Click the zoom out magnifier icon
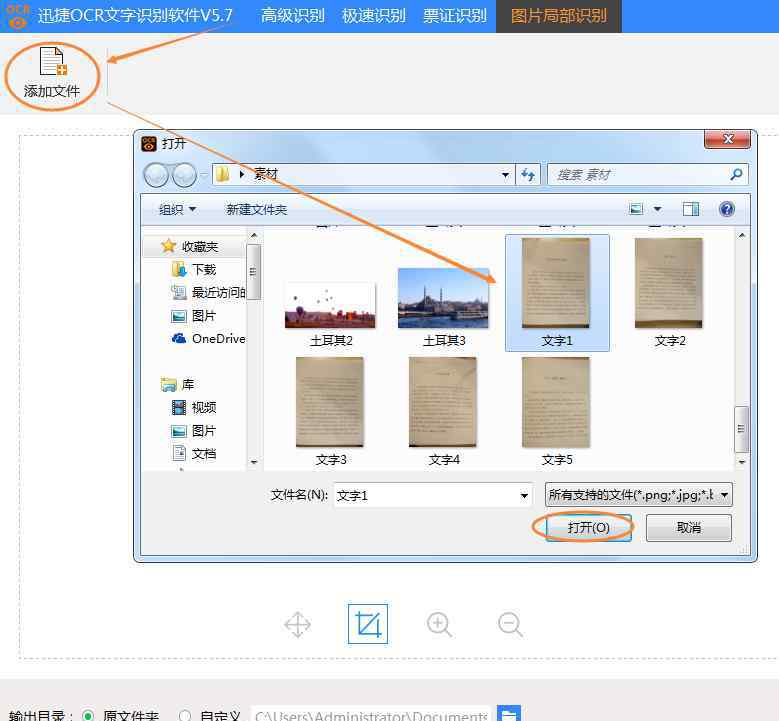The width and height of the screenshot is (779, 721). click(510, 624)
